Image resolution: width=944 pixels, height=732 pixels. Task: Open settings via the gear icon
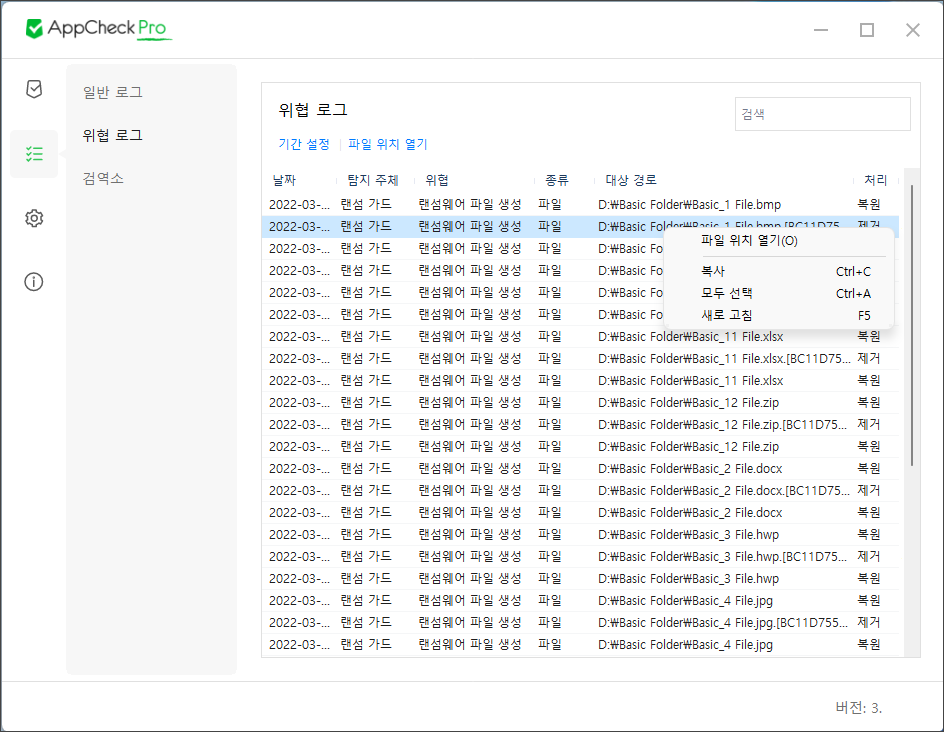click(x=34, y=218)
